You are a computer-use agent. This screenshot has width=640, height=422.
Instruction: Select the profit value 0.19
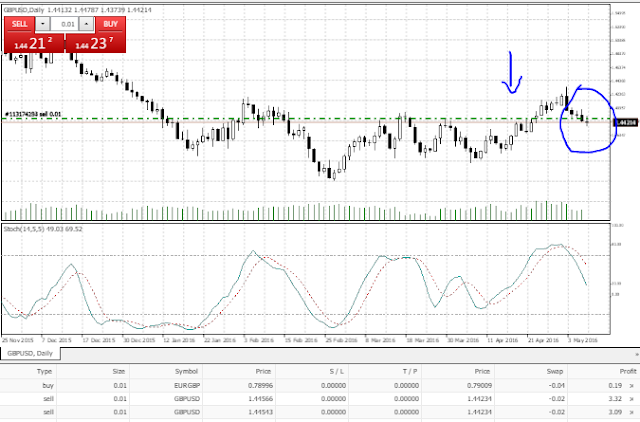pos(615,386)
